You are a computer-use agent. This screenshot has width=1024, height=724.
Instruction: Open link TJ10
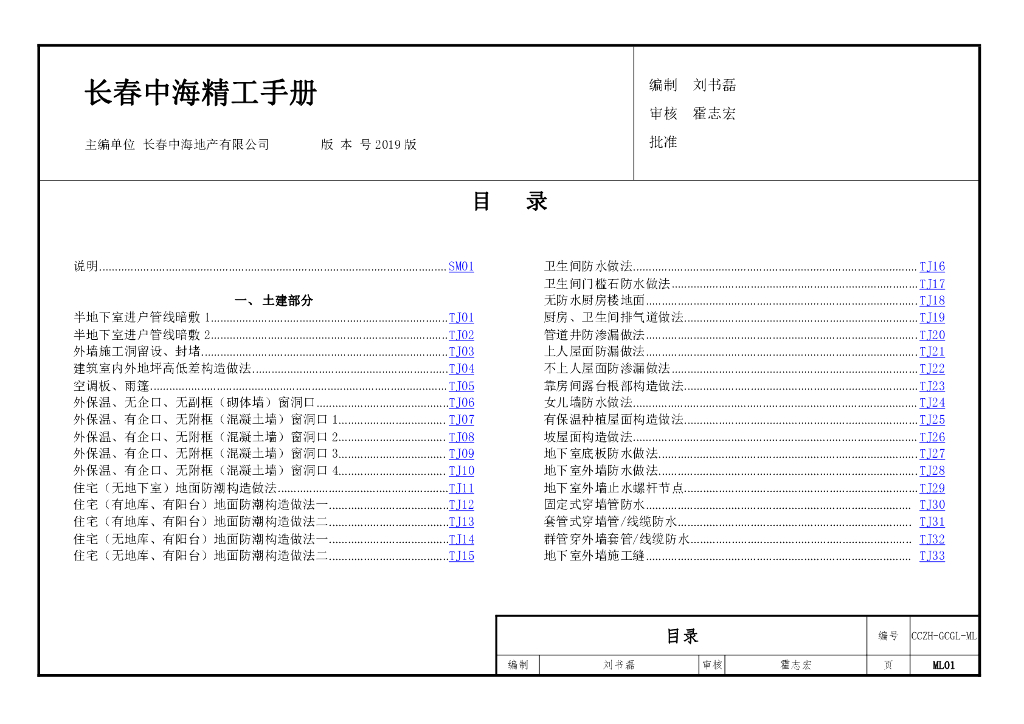(x=461, y=471)
